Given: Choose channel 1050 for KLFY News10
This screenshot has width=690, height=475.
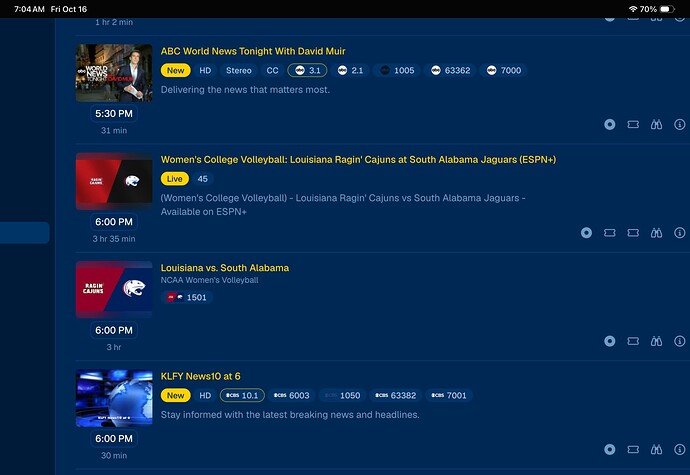Looking at the screenshot, I should pos(342,395).
